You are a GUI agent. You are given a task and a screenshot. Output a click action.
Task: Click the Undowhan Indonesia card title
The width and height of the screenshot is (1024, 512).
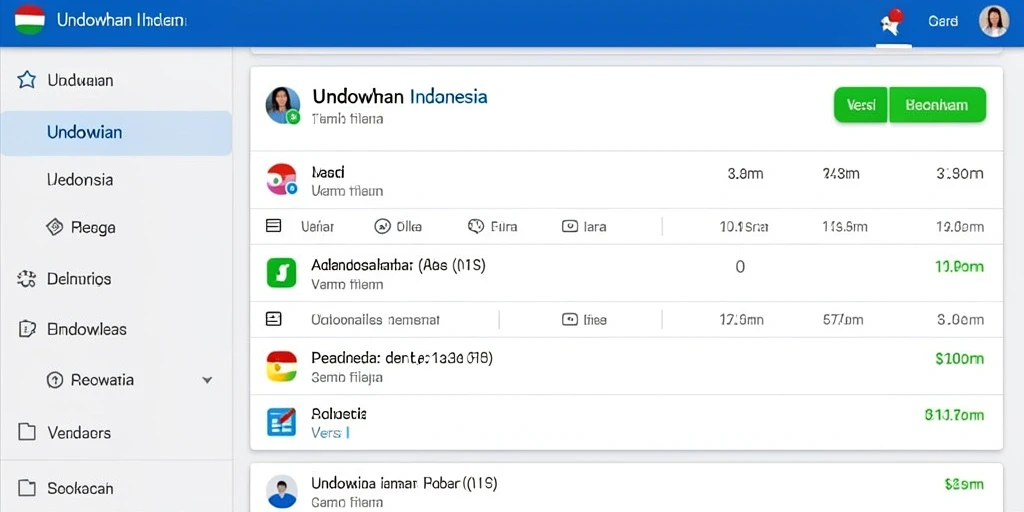(x=400, y=97)
